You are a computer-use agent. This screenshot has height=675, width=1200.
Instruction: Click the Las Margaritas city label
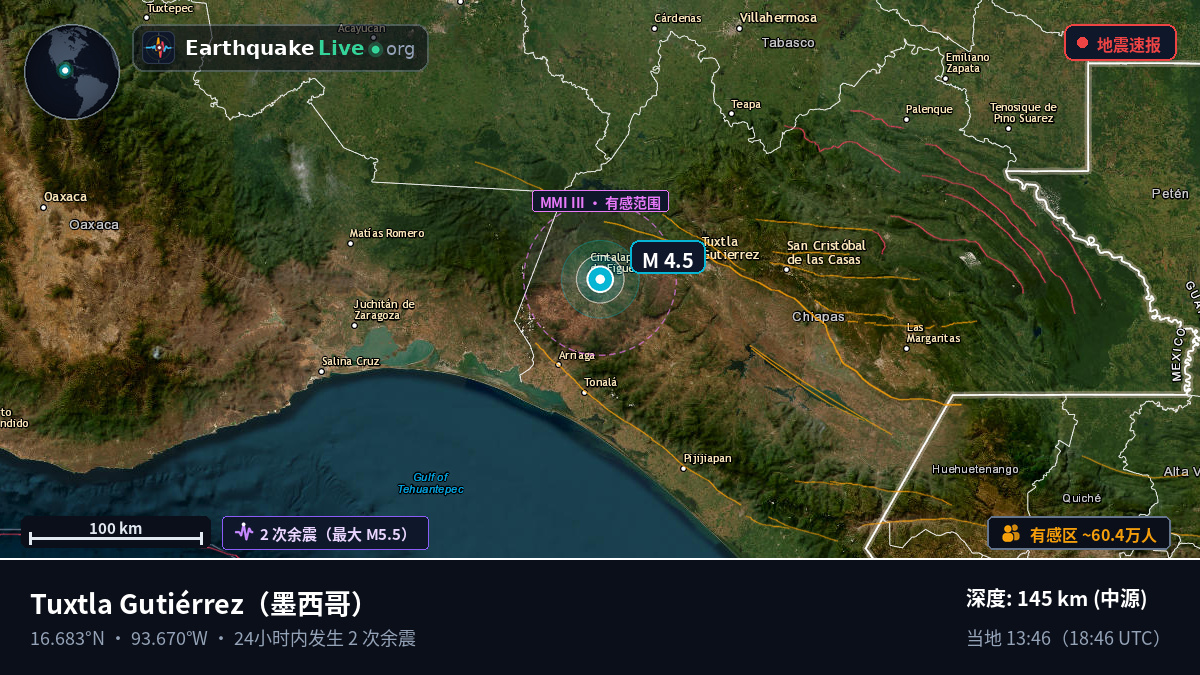point(933,333)
